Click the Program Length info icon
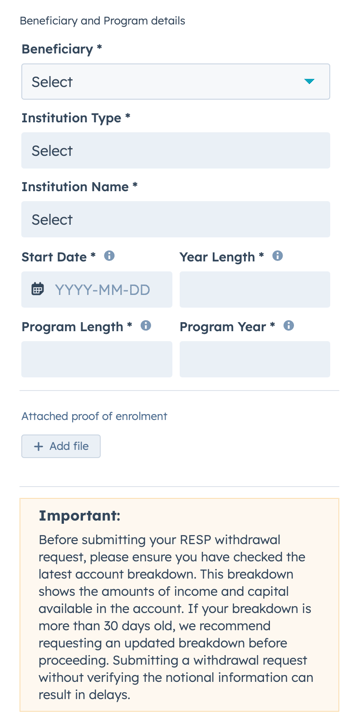Screen dimensions: 362x724 point(146,326)
